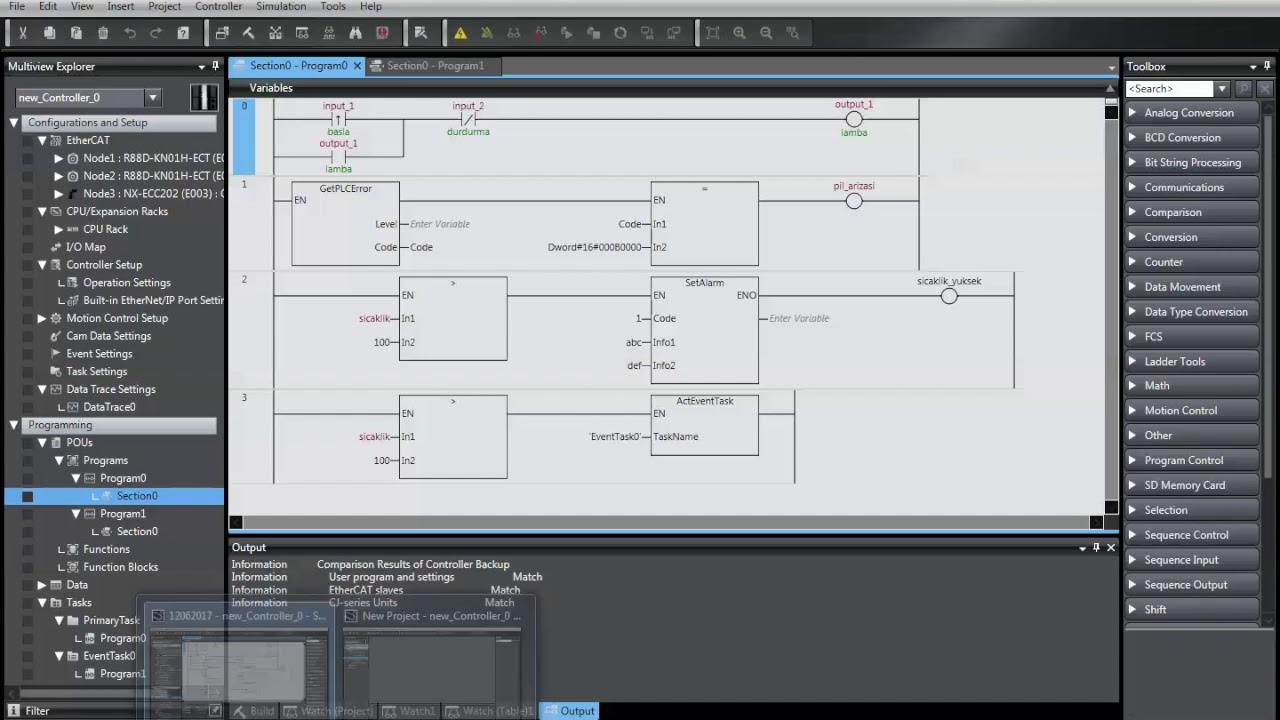Click the Zoom In magnifier icon
1280x720 pixels.
coord(739,33)
